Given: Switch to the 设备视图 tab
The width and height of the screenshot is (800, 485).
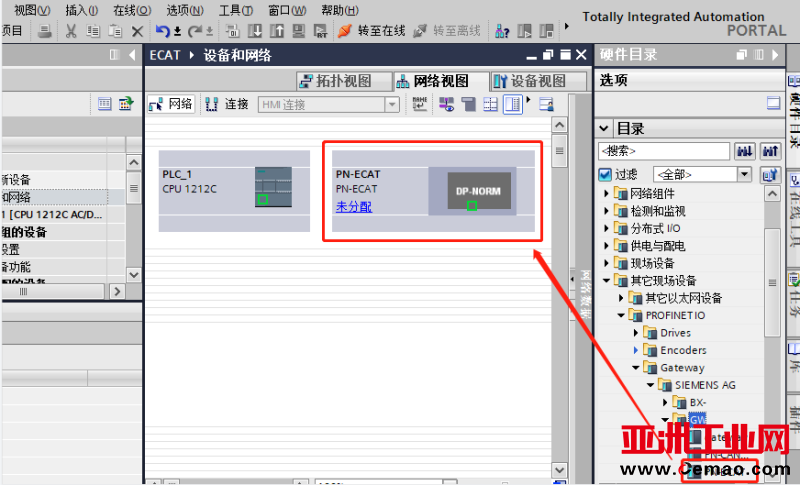Looking at the screenshot, I should [x=530, y=81].
